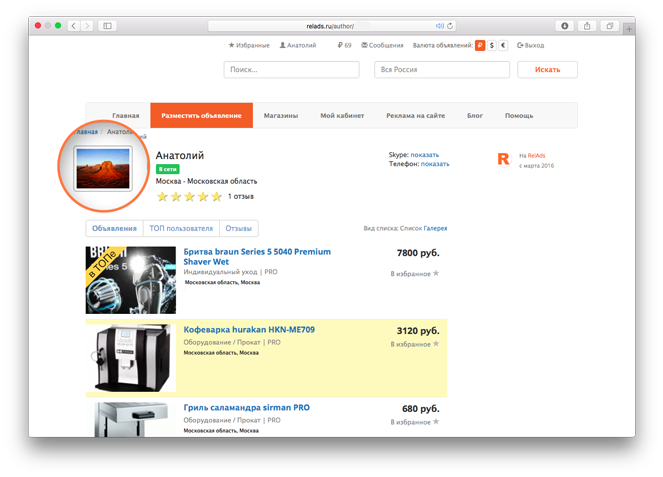Screen dimensions: 663x477
Task: Switch to the Объявления tab
Action: [x=114, y=228]
